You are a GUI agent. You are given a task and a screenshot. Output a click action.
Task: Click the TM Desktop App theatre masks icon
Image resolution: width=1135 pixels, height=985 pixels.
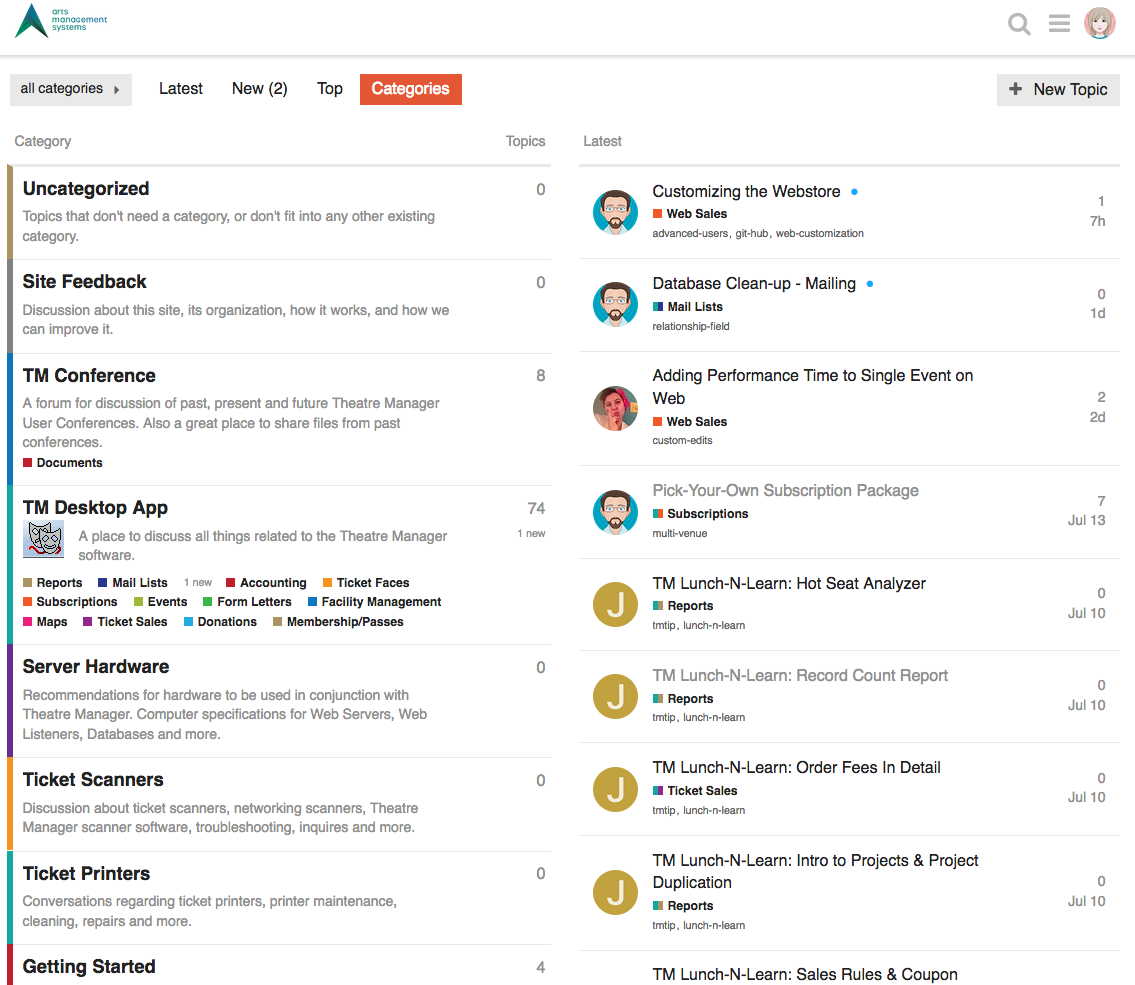[x=44, y=538]
